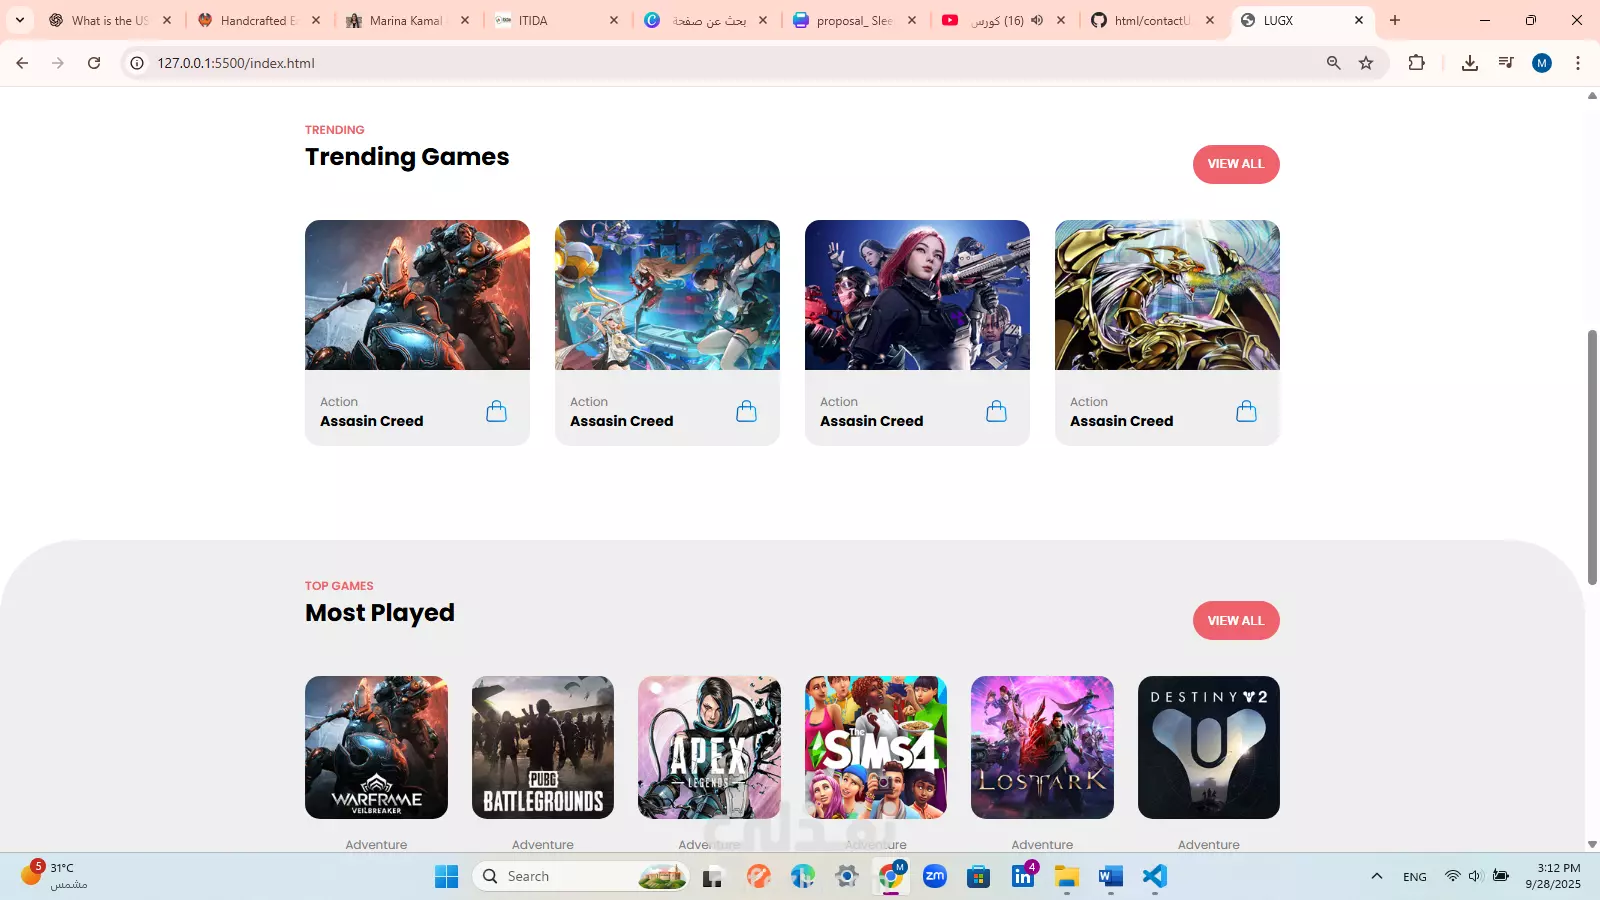Open the Windows Start menu
Image resolution: width=1600 pixels, height=900 pixels.
446,877
